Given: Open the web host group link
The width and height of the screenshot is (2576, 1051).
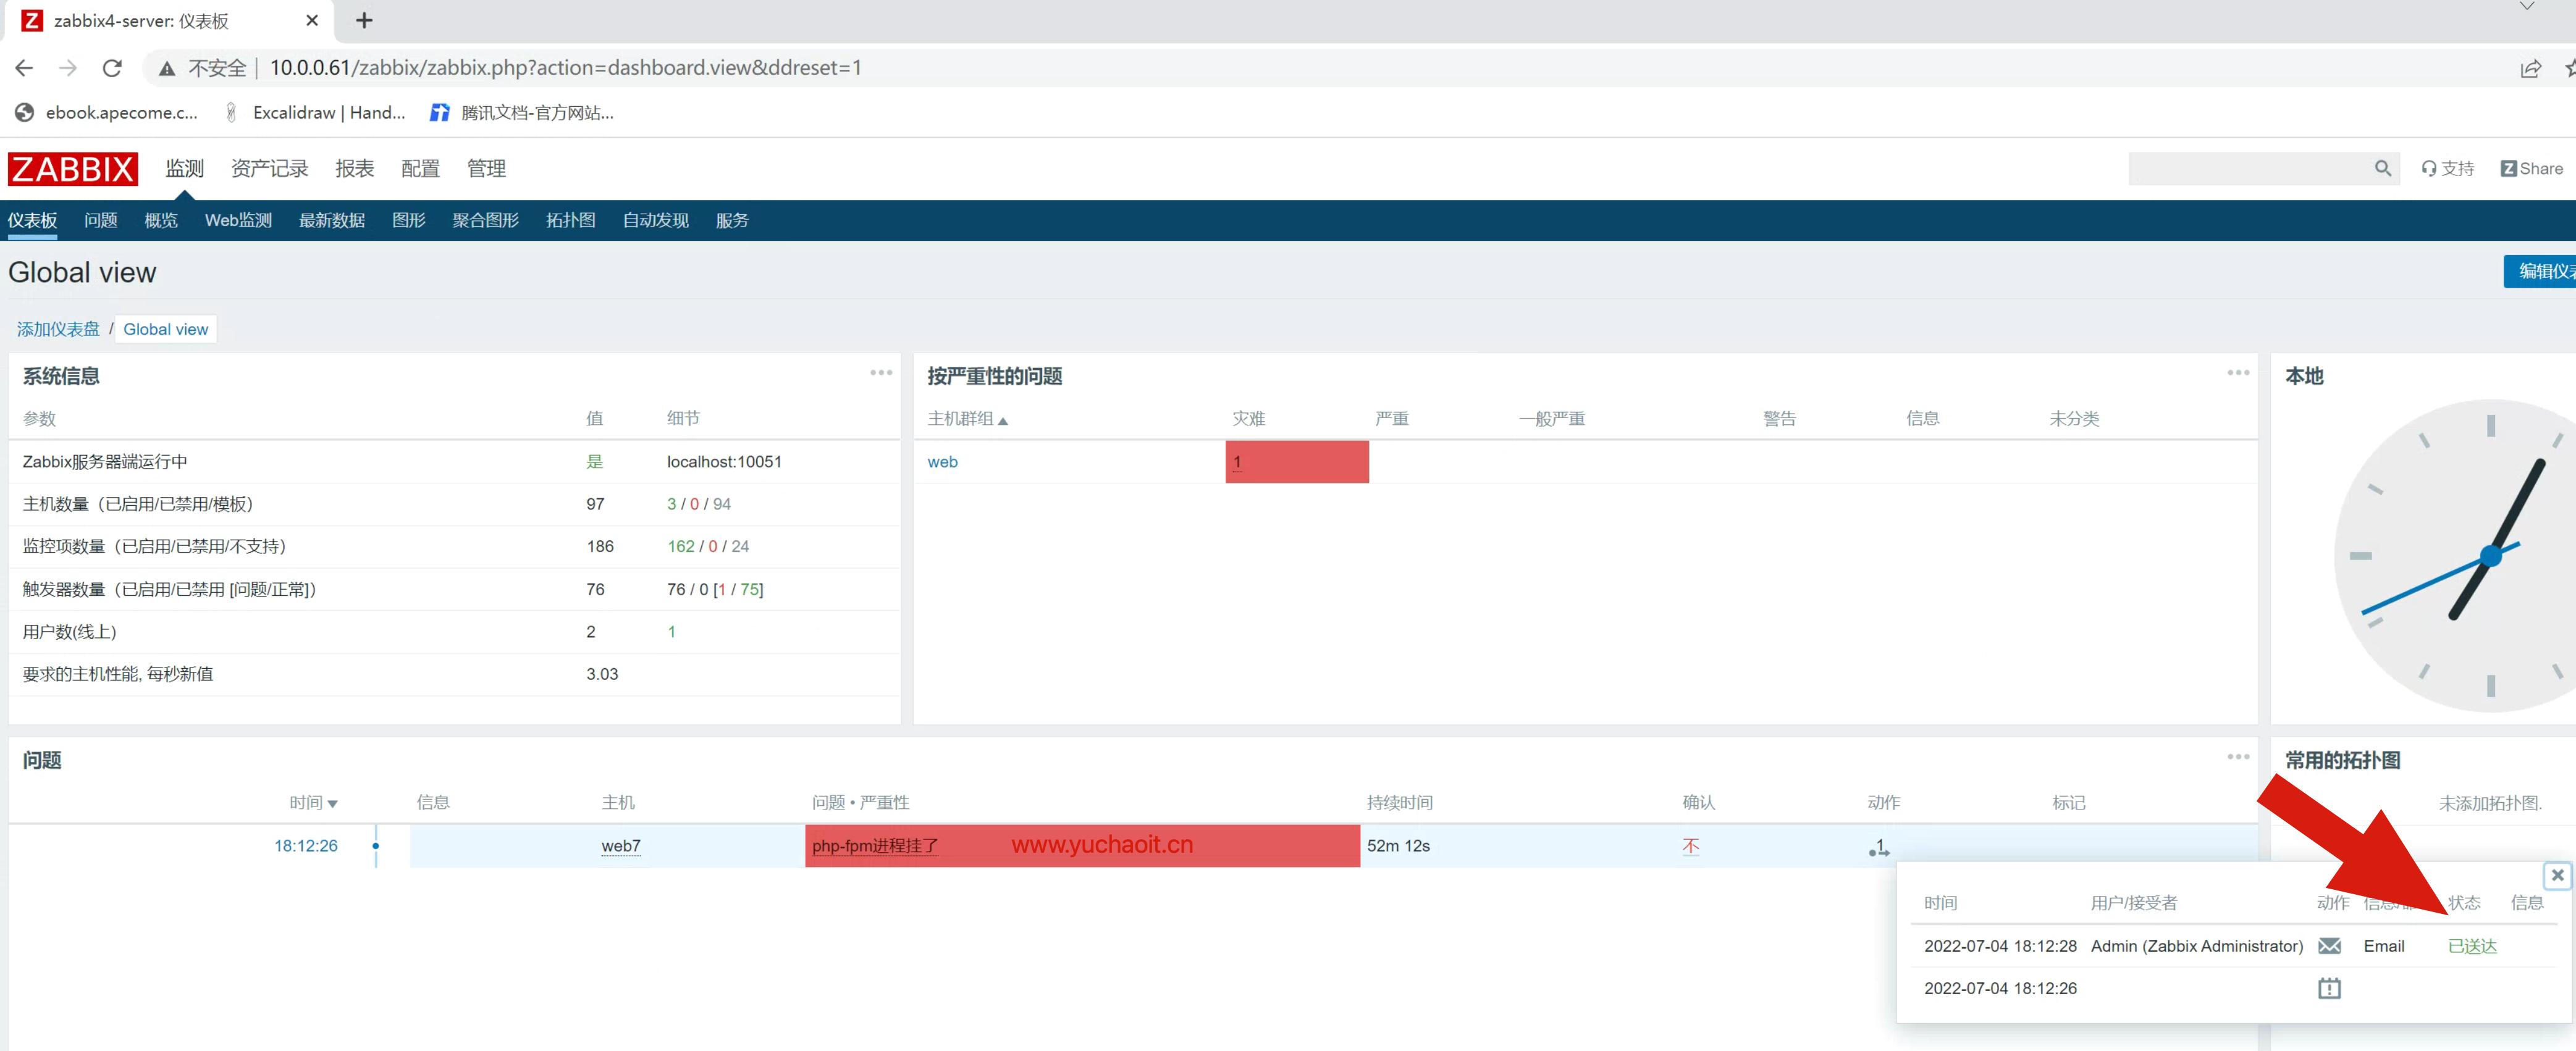Looking at the screenshot, I should pos(942,461).
